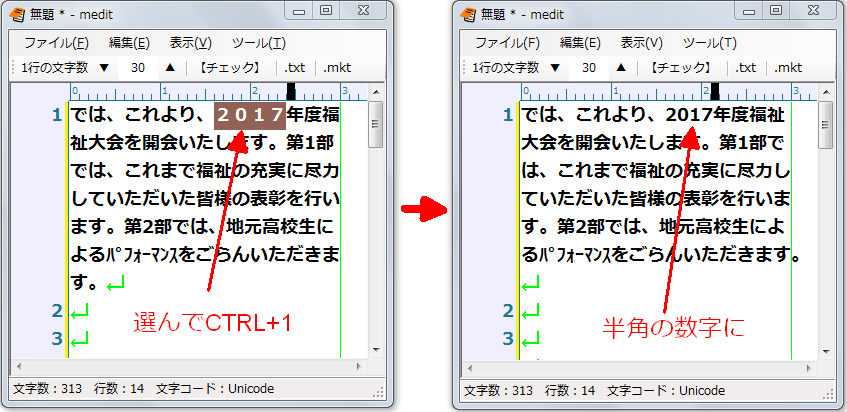Click .mkt toolbar button in left window
This screenshot has width=847, height=412.
coord(337,68)
